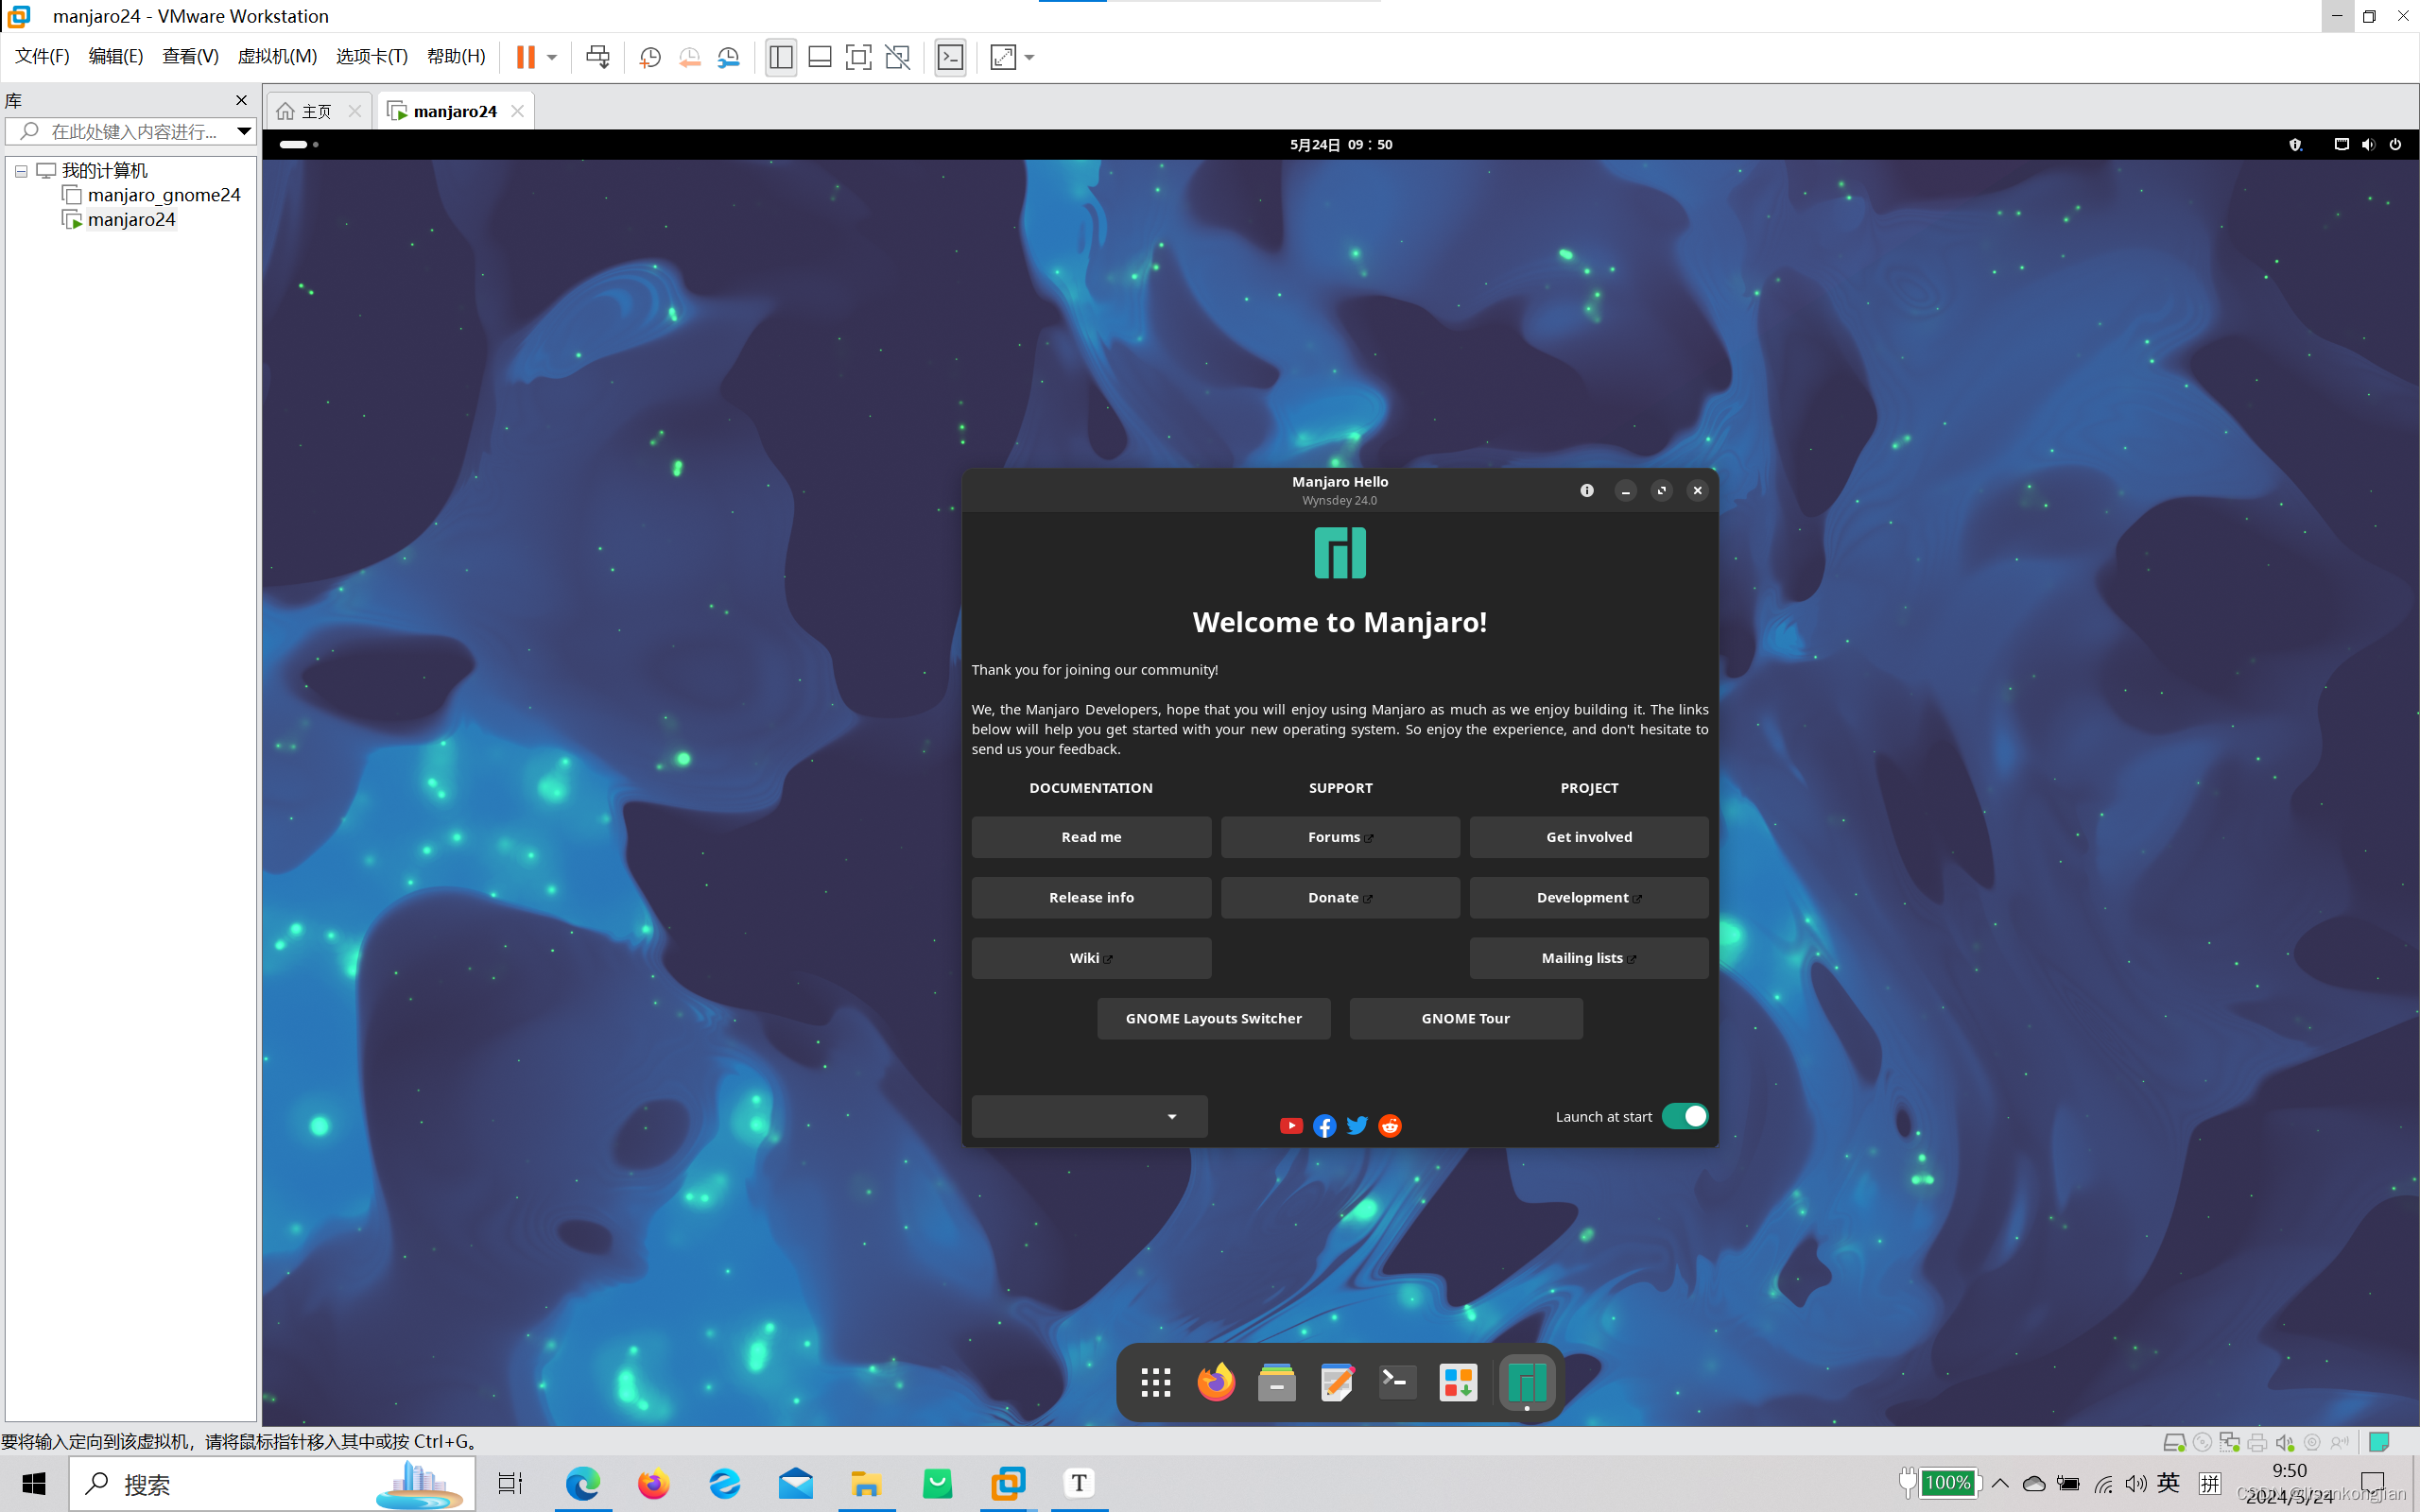2420x1512 pixels.
Task: Click the printer device icon in VMware status bar
Action: point(2258,1442)
